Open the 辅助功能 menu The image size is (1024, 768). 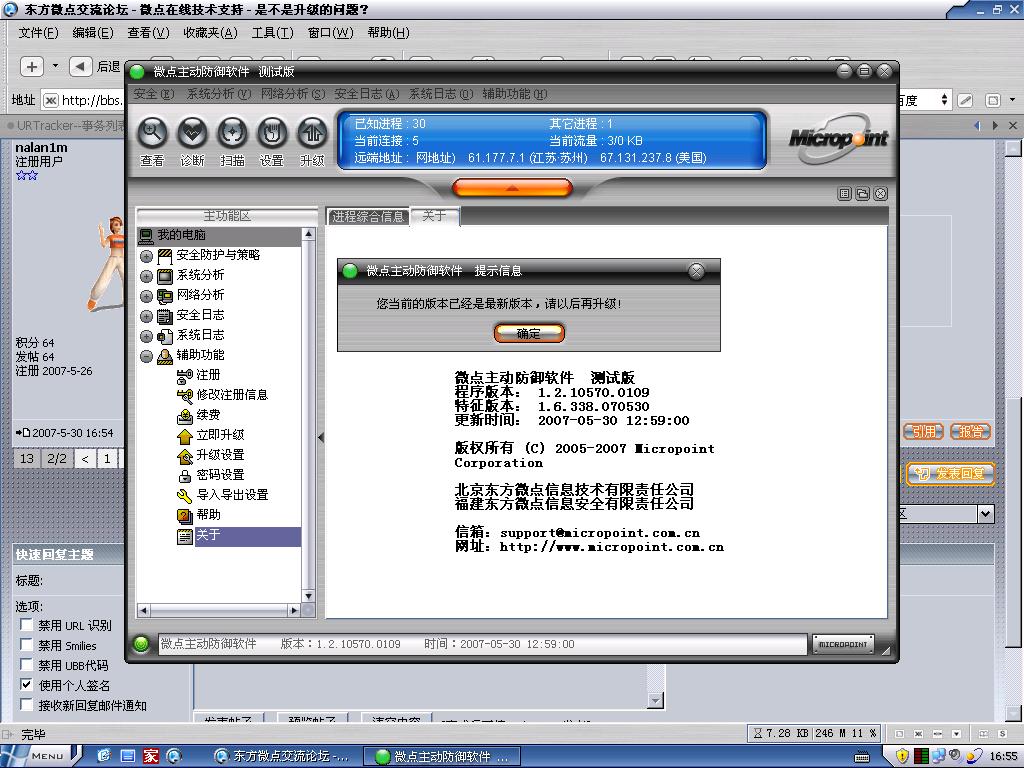click(515, 94)
